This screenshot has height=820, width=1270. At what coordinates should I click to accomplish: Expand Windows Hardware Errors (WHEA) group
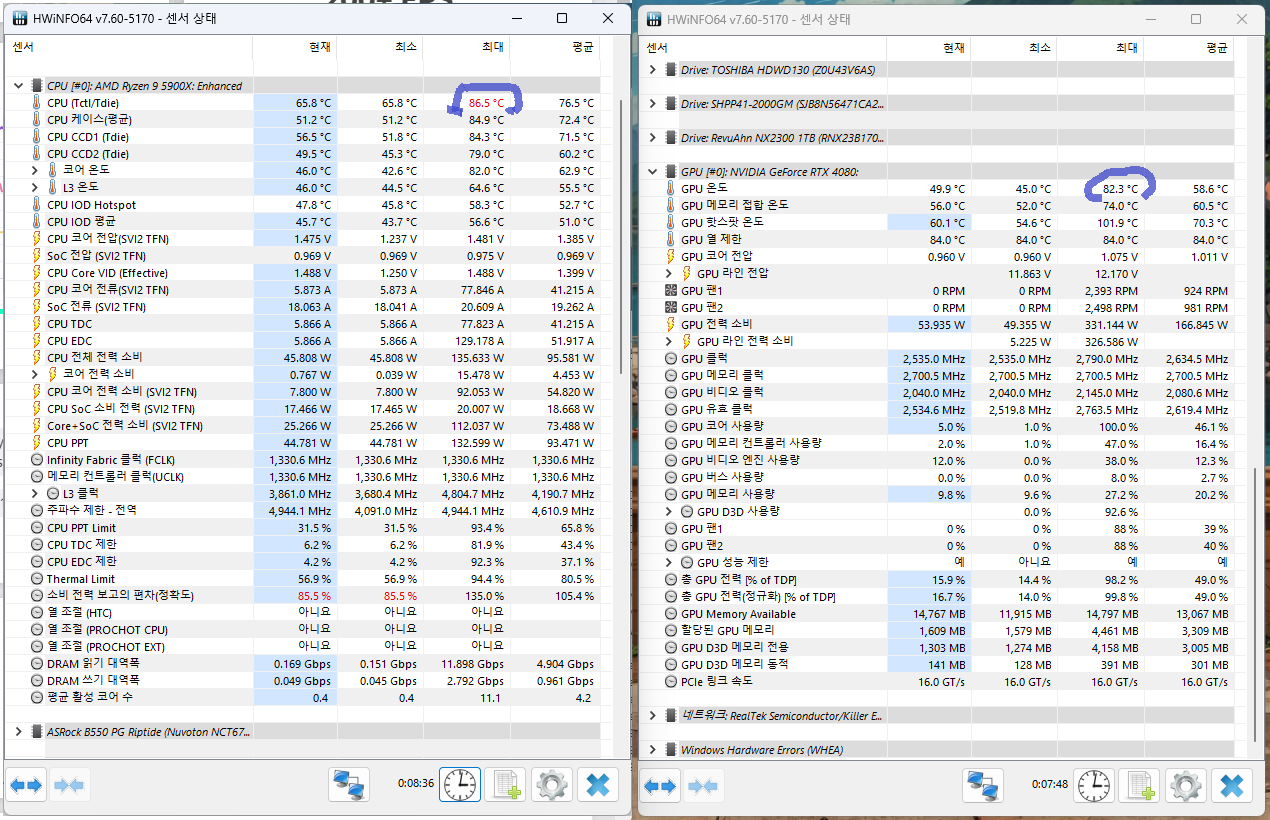coord(653,750)
